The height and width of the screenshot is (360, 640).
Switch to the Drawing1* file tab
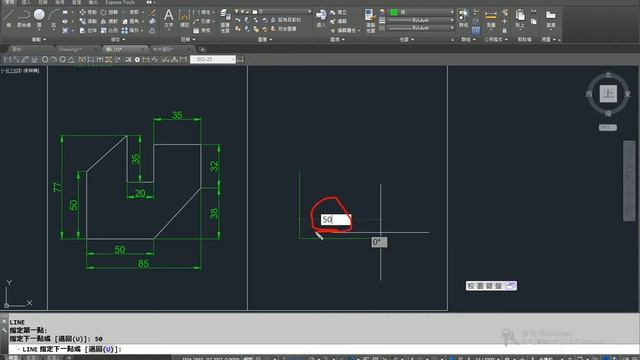click(x=70, y=49)
